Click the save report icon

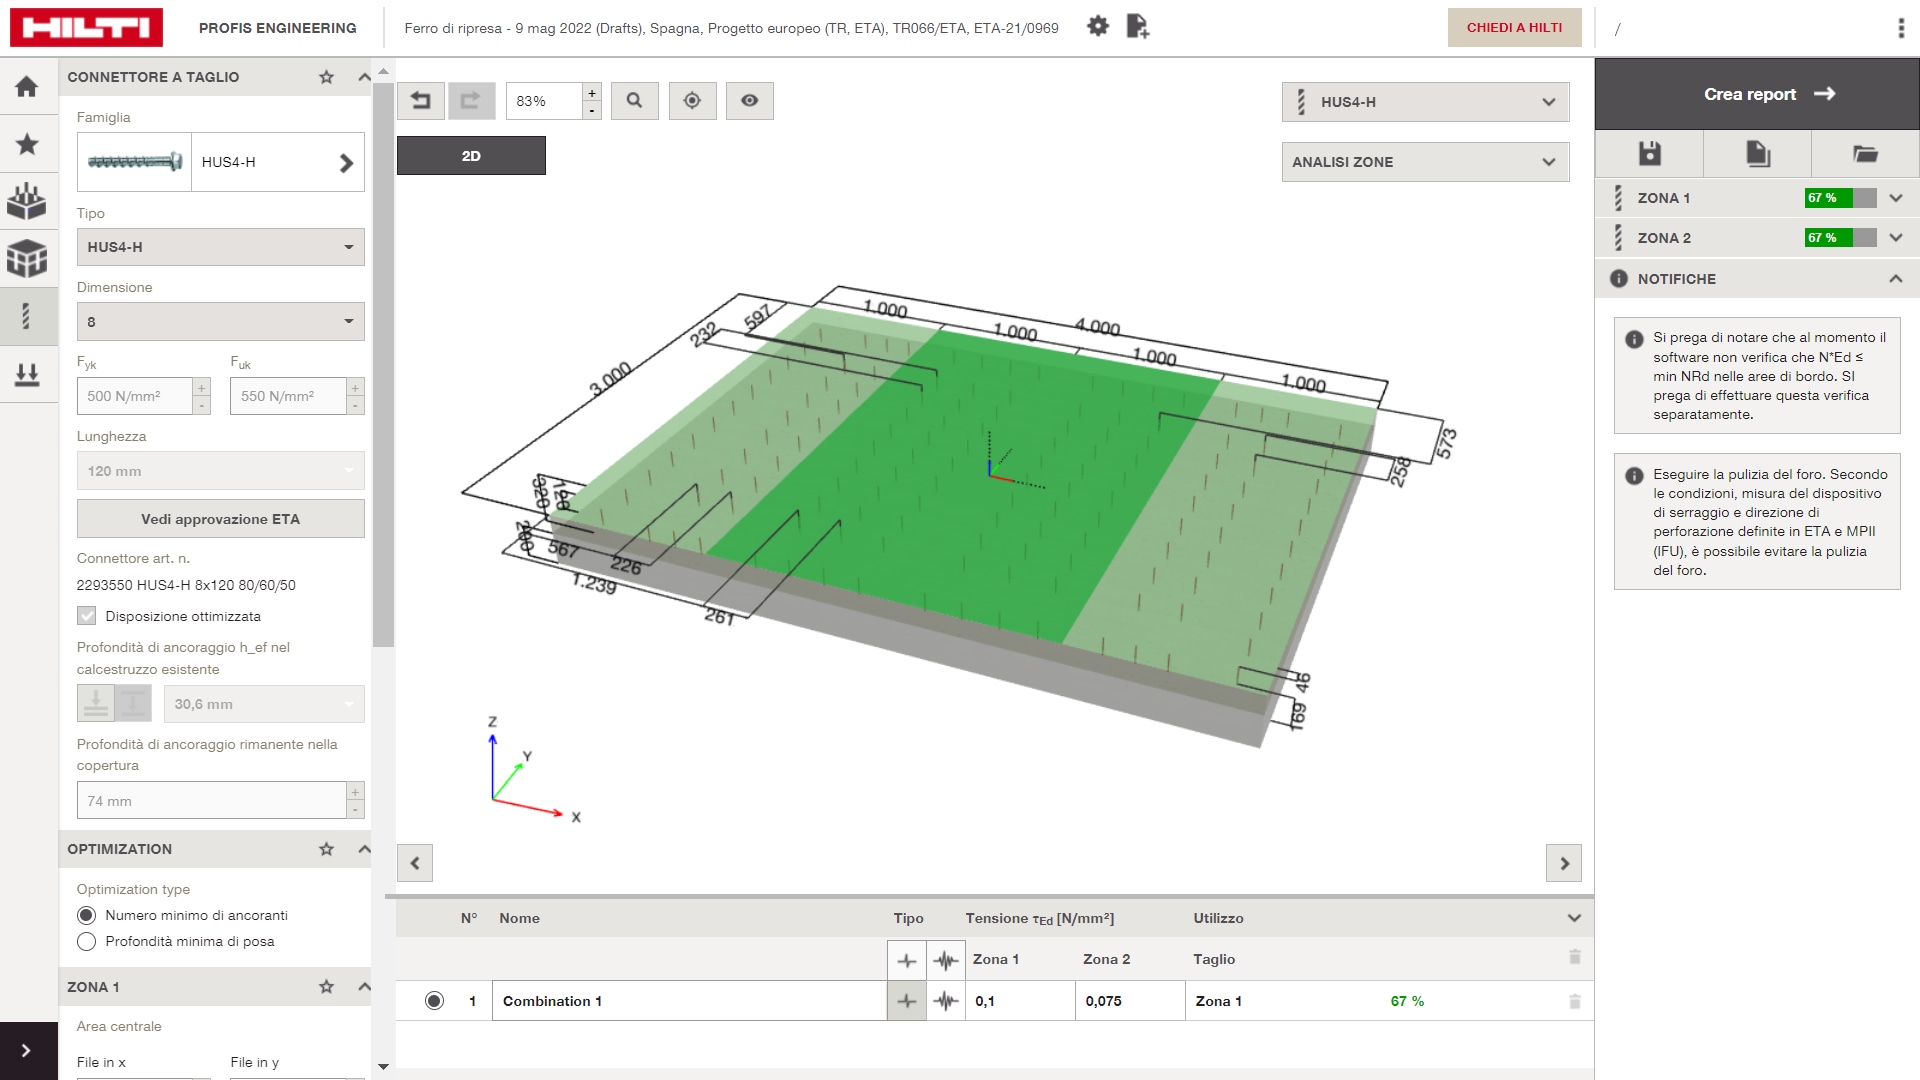click(1650, 154)
